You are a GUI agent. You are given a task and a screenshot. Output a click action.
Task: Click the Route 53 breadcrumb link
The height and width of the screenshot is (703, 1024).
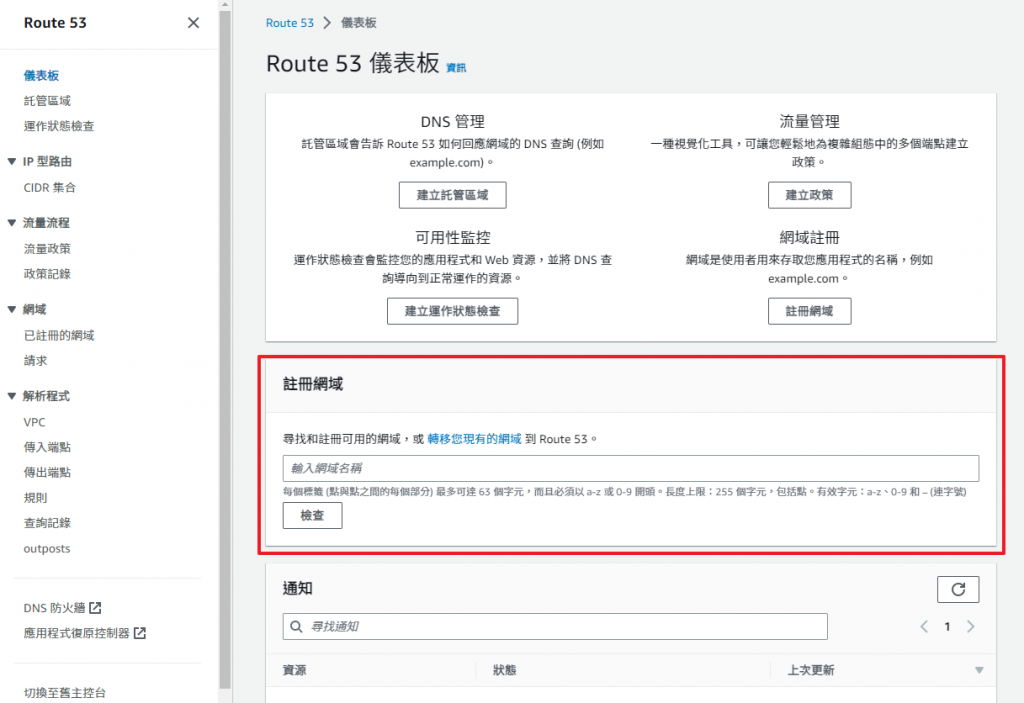click(x=289, y=23)
